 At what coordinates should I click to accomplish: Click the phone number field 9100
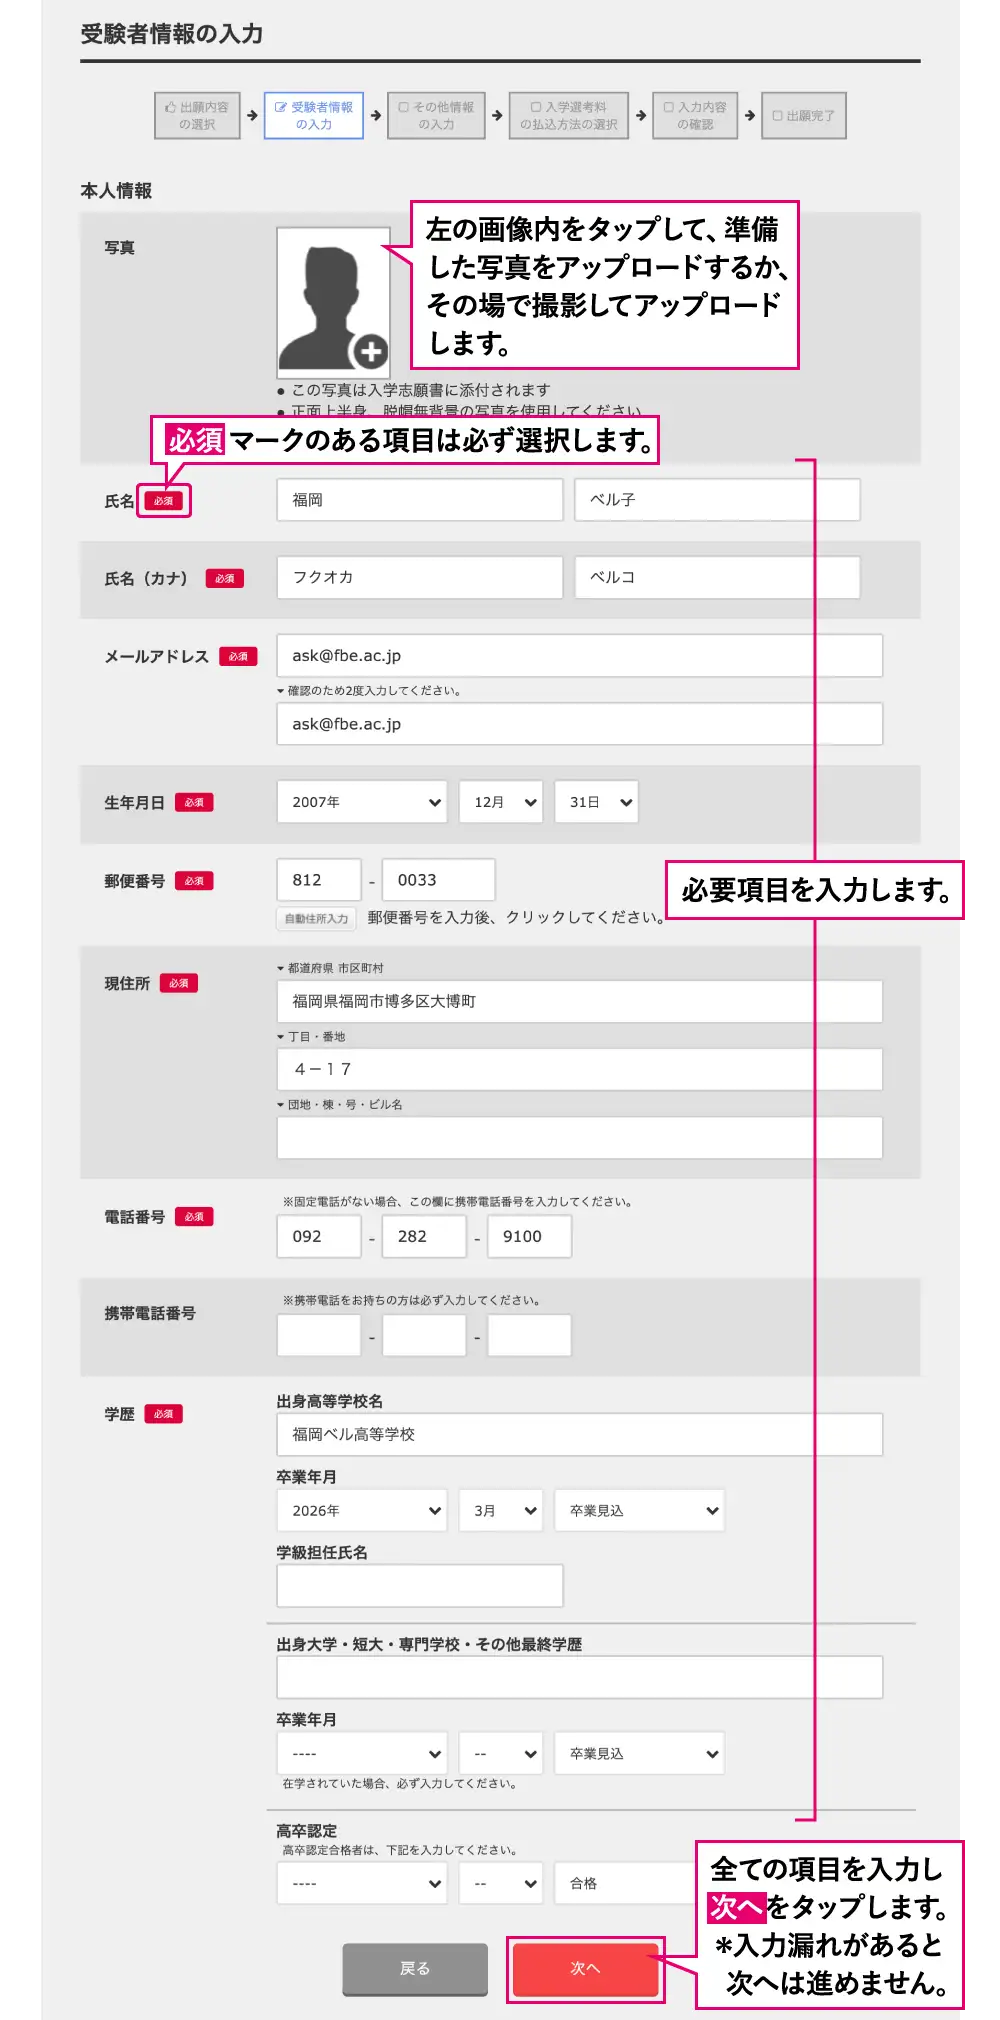coord(530,1236)
